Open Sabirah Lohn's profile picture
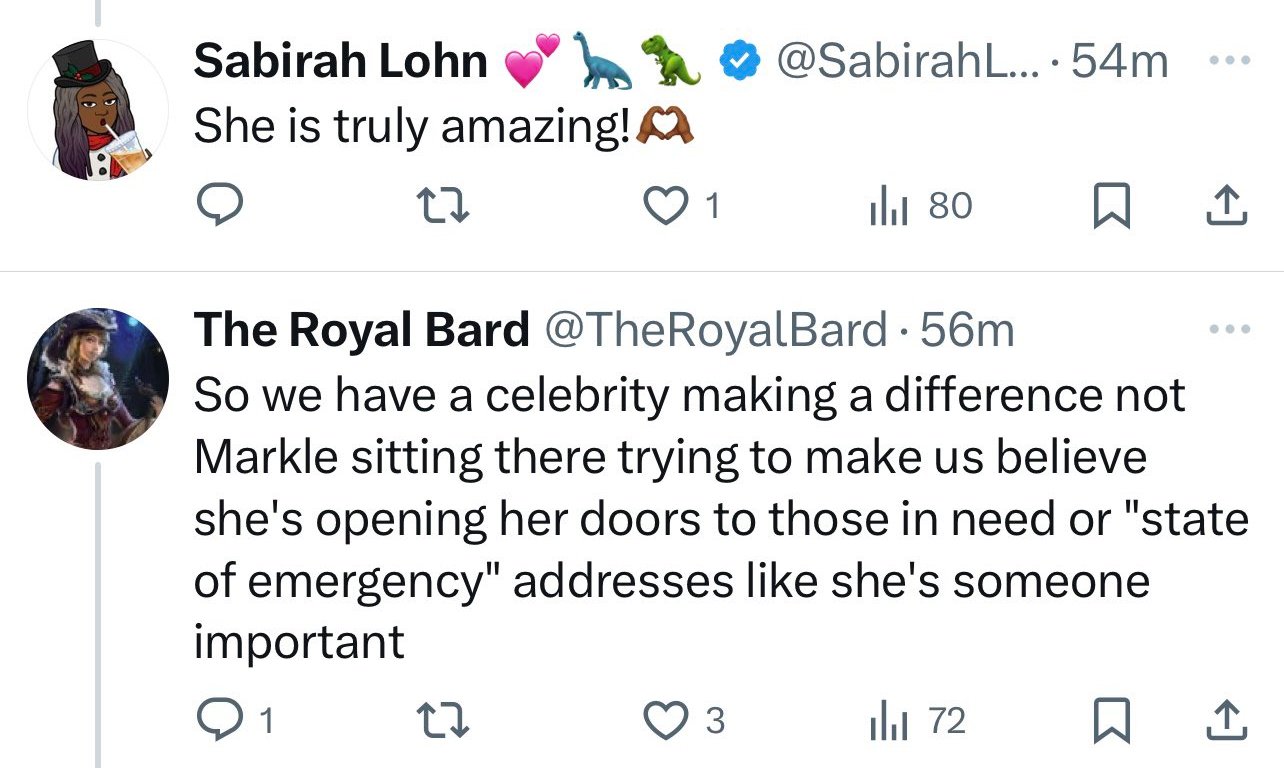The width and height of the screenshot is (1284, 768). [97, 110]
